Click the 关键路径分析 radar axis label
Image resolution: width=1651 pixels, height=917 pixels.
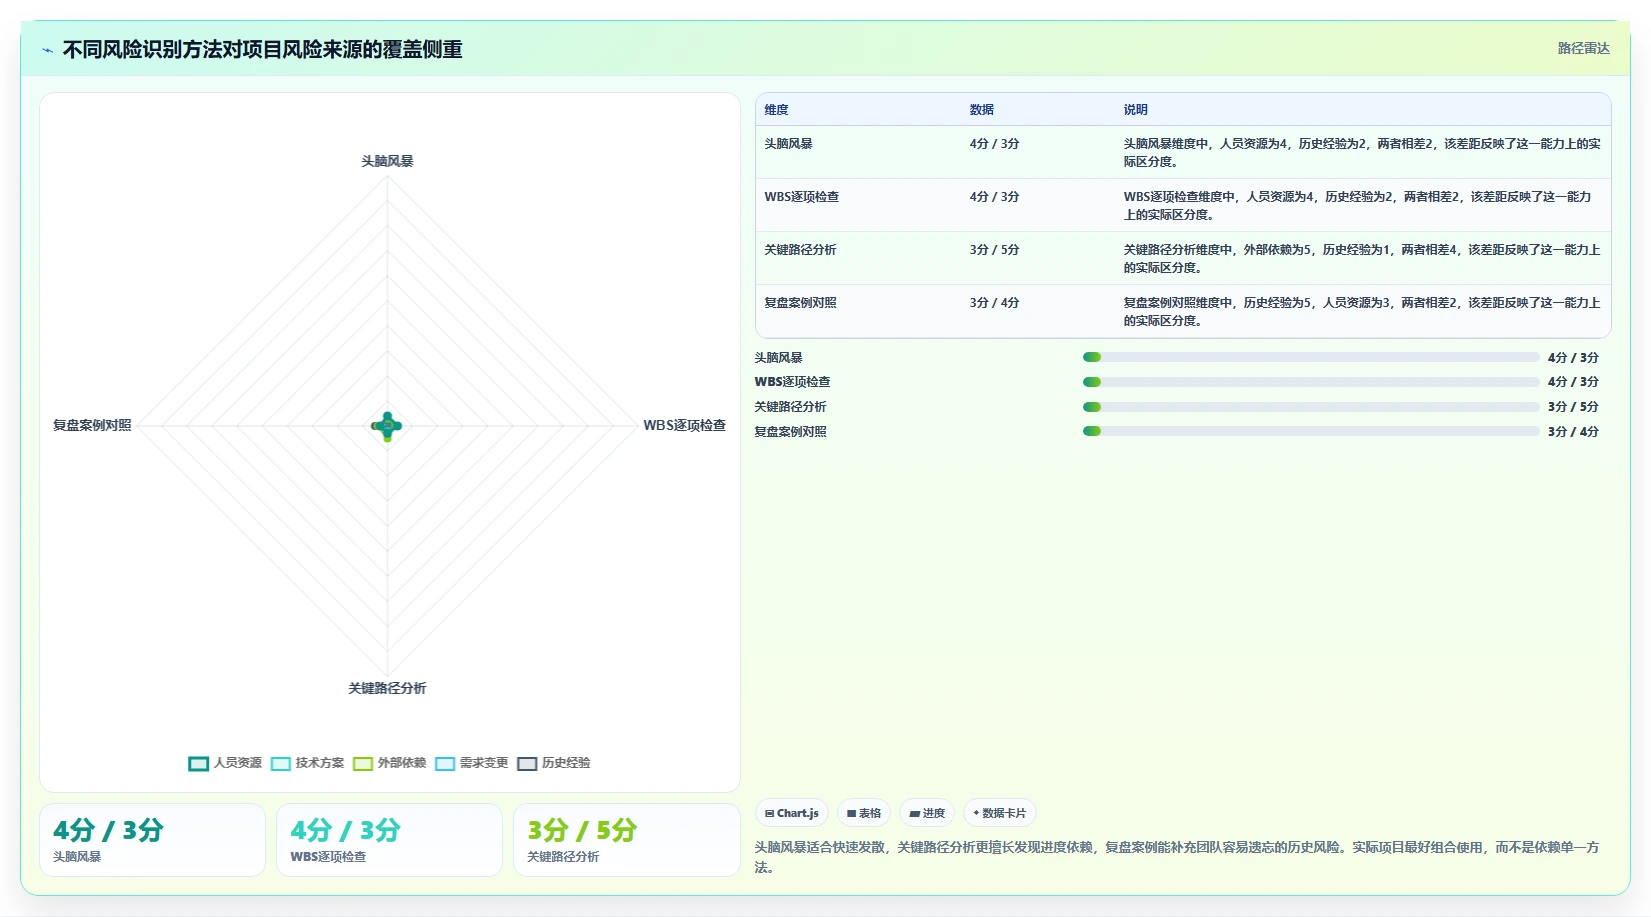click(387, 688)
